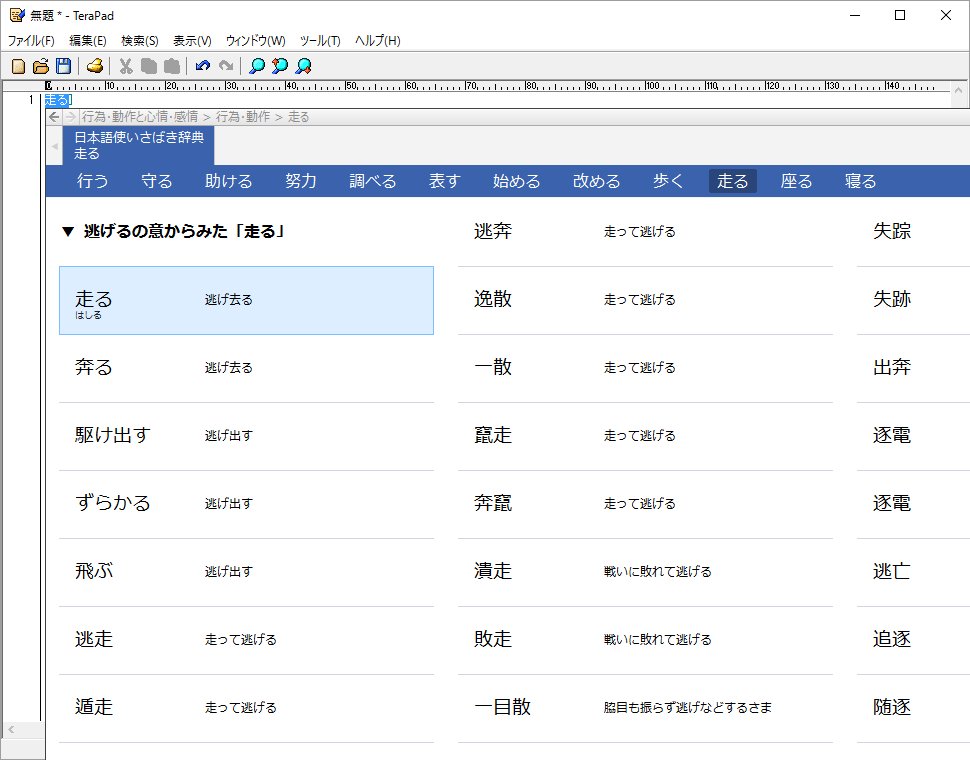Click the Open file folder icon
970x760 pixels.
[41, 66]
